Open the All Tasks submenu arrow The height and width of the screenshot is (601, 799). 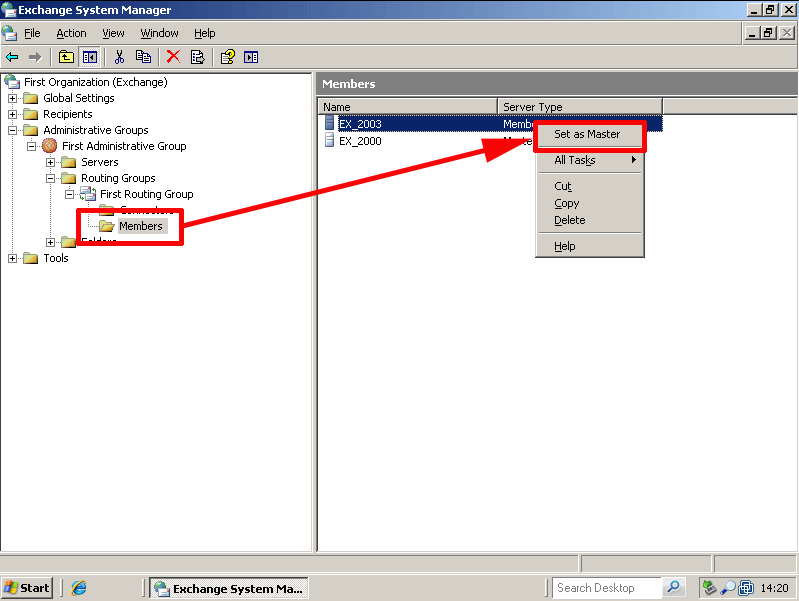(633, 160)
